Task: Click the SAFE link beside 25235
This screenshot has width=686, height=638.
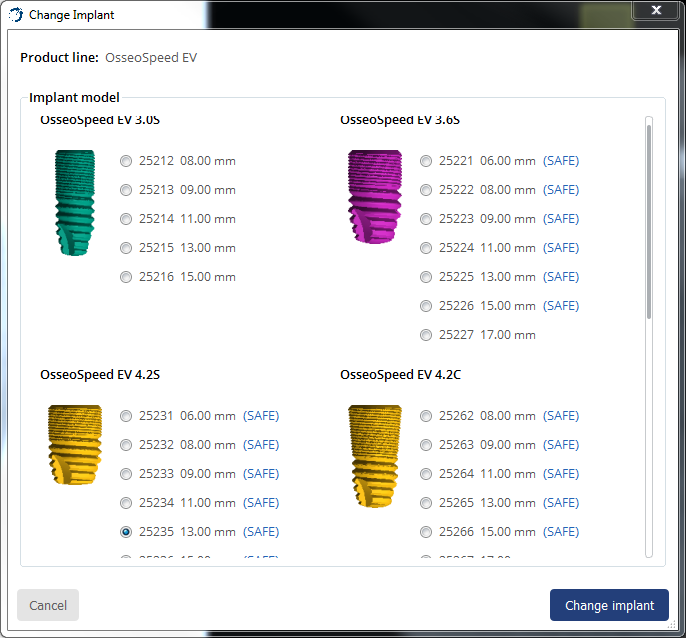Action: [x=261, y=532]
